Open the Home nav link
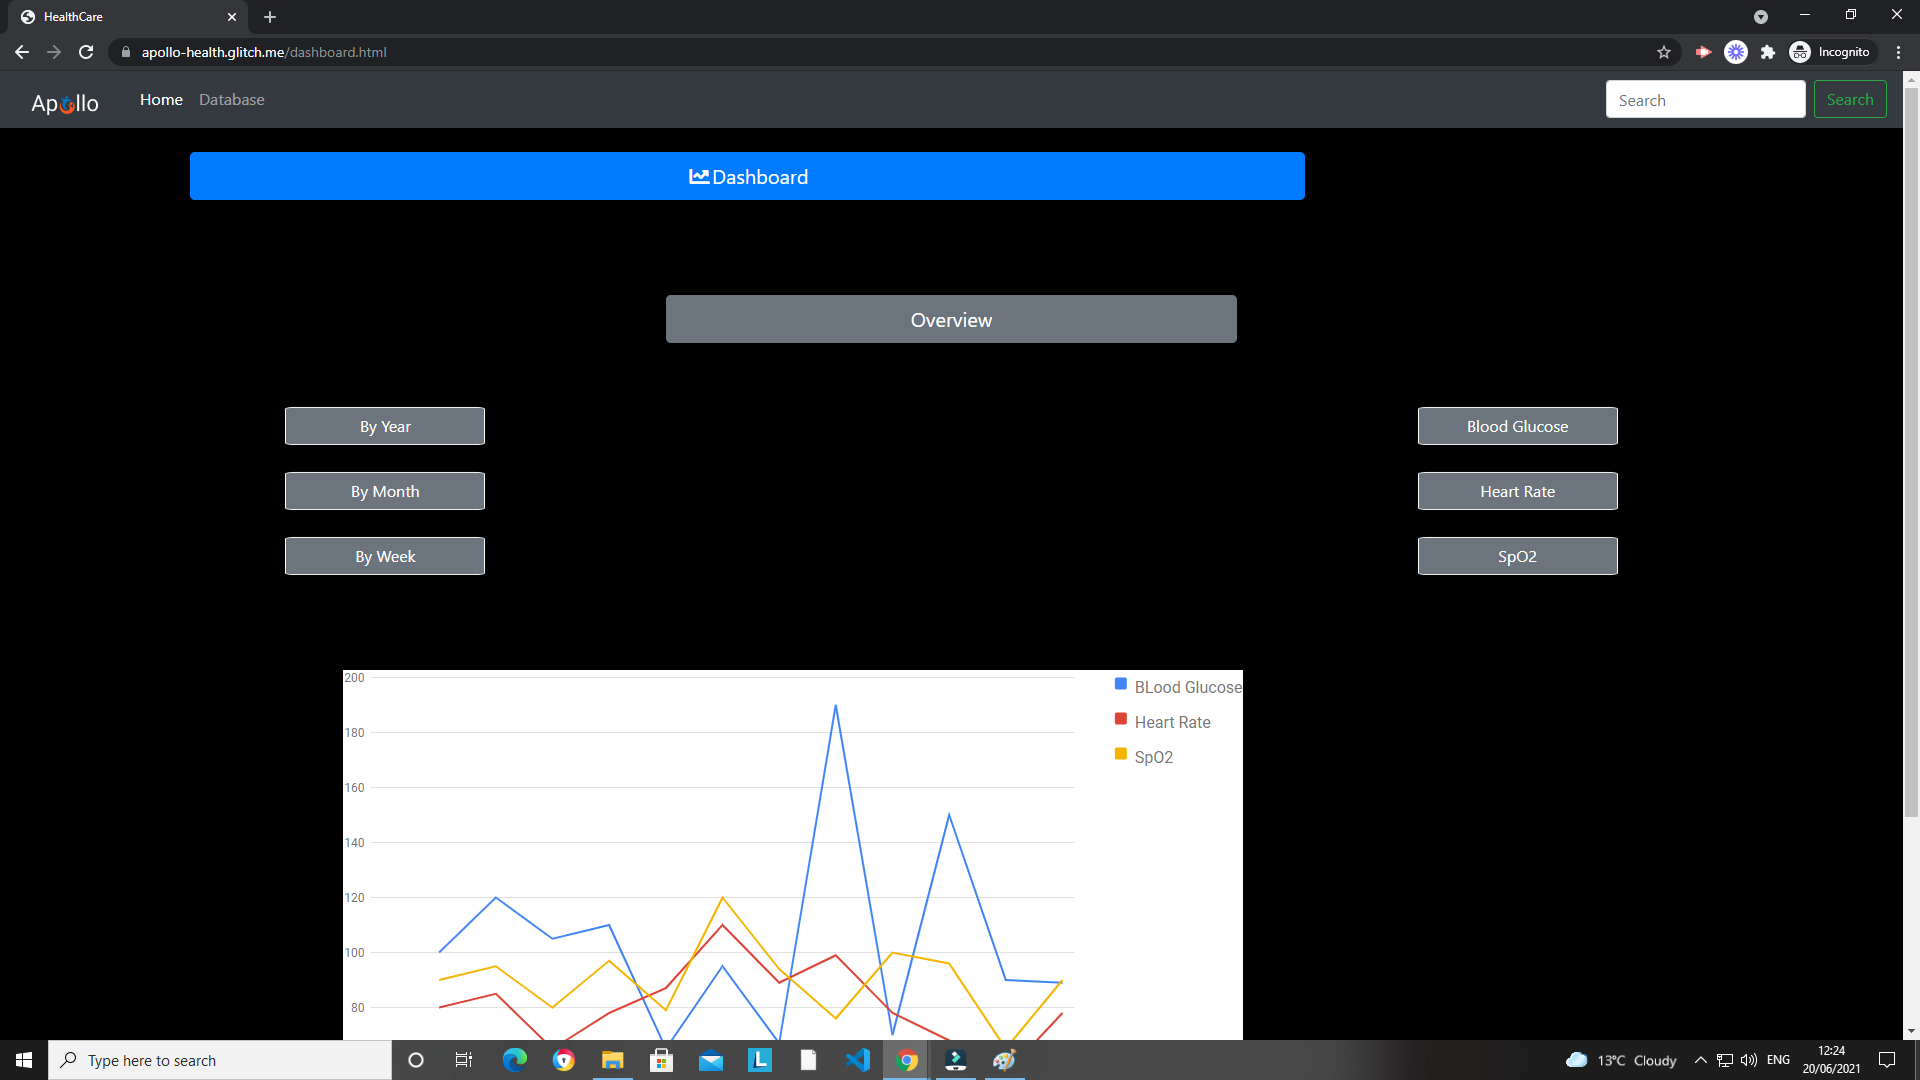The width and height of the screenshot is (1920, 1080). pyautogui.click(x=161, y=100)
